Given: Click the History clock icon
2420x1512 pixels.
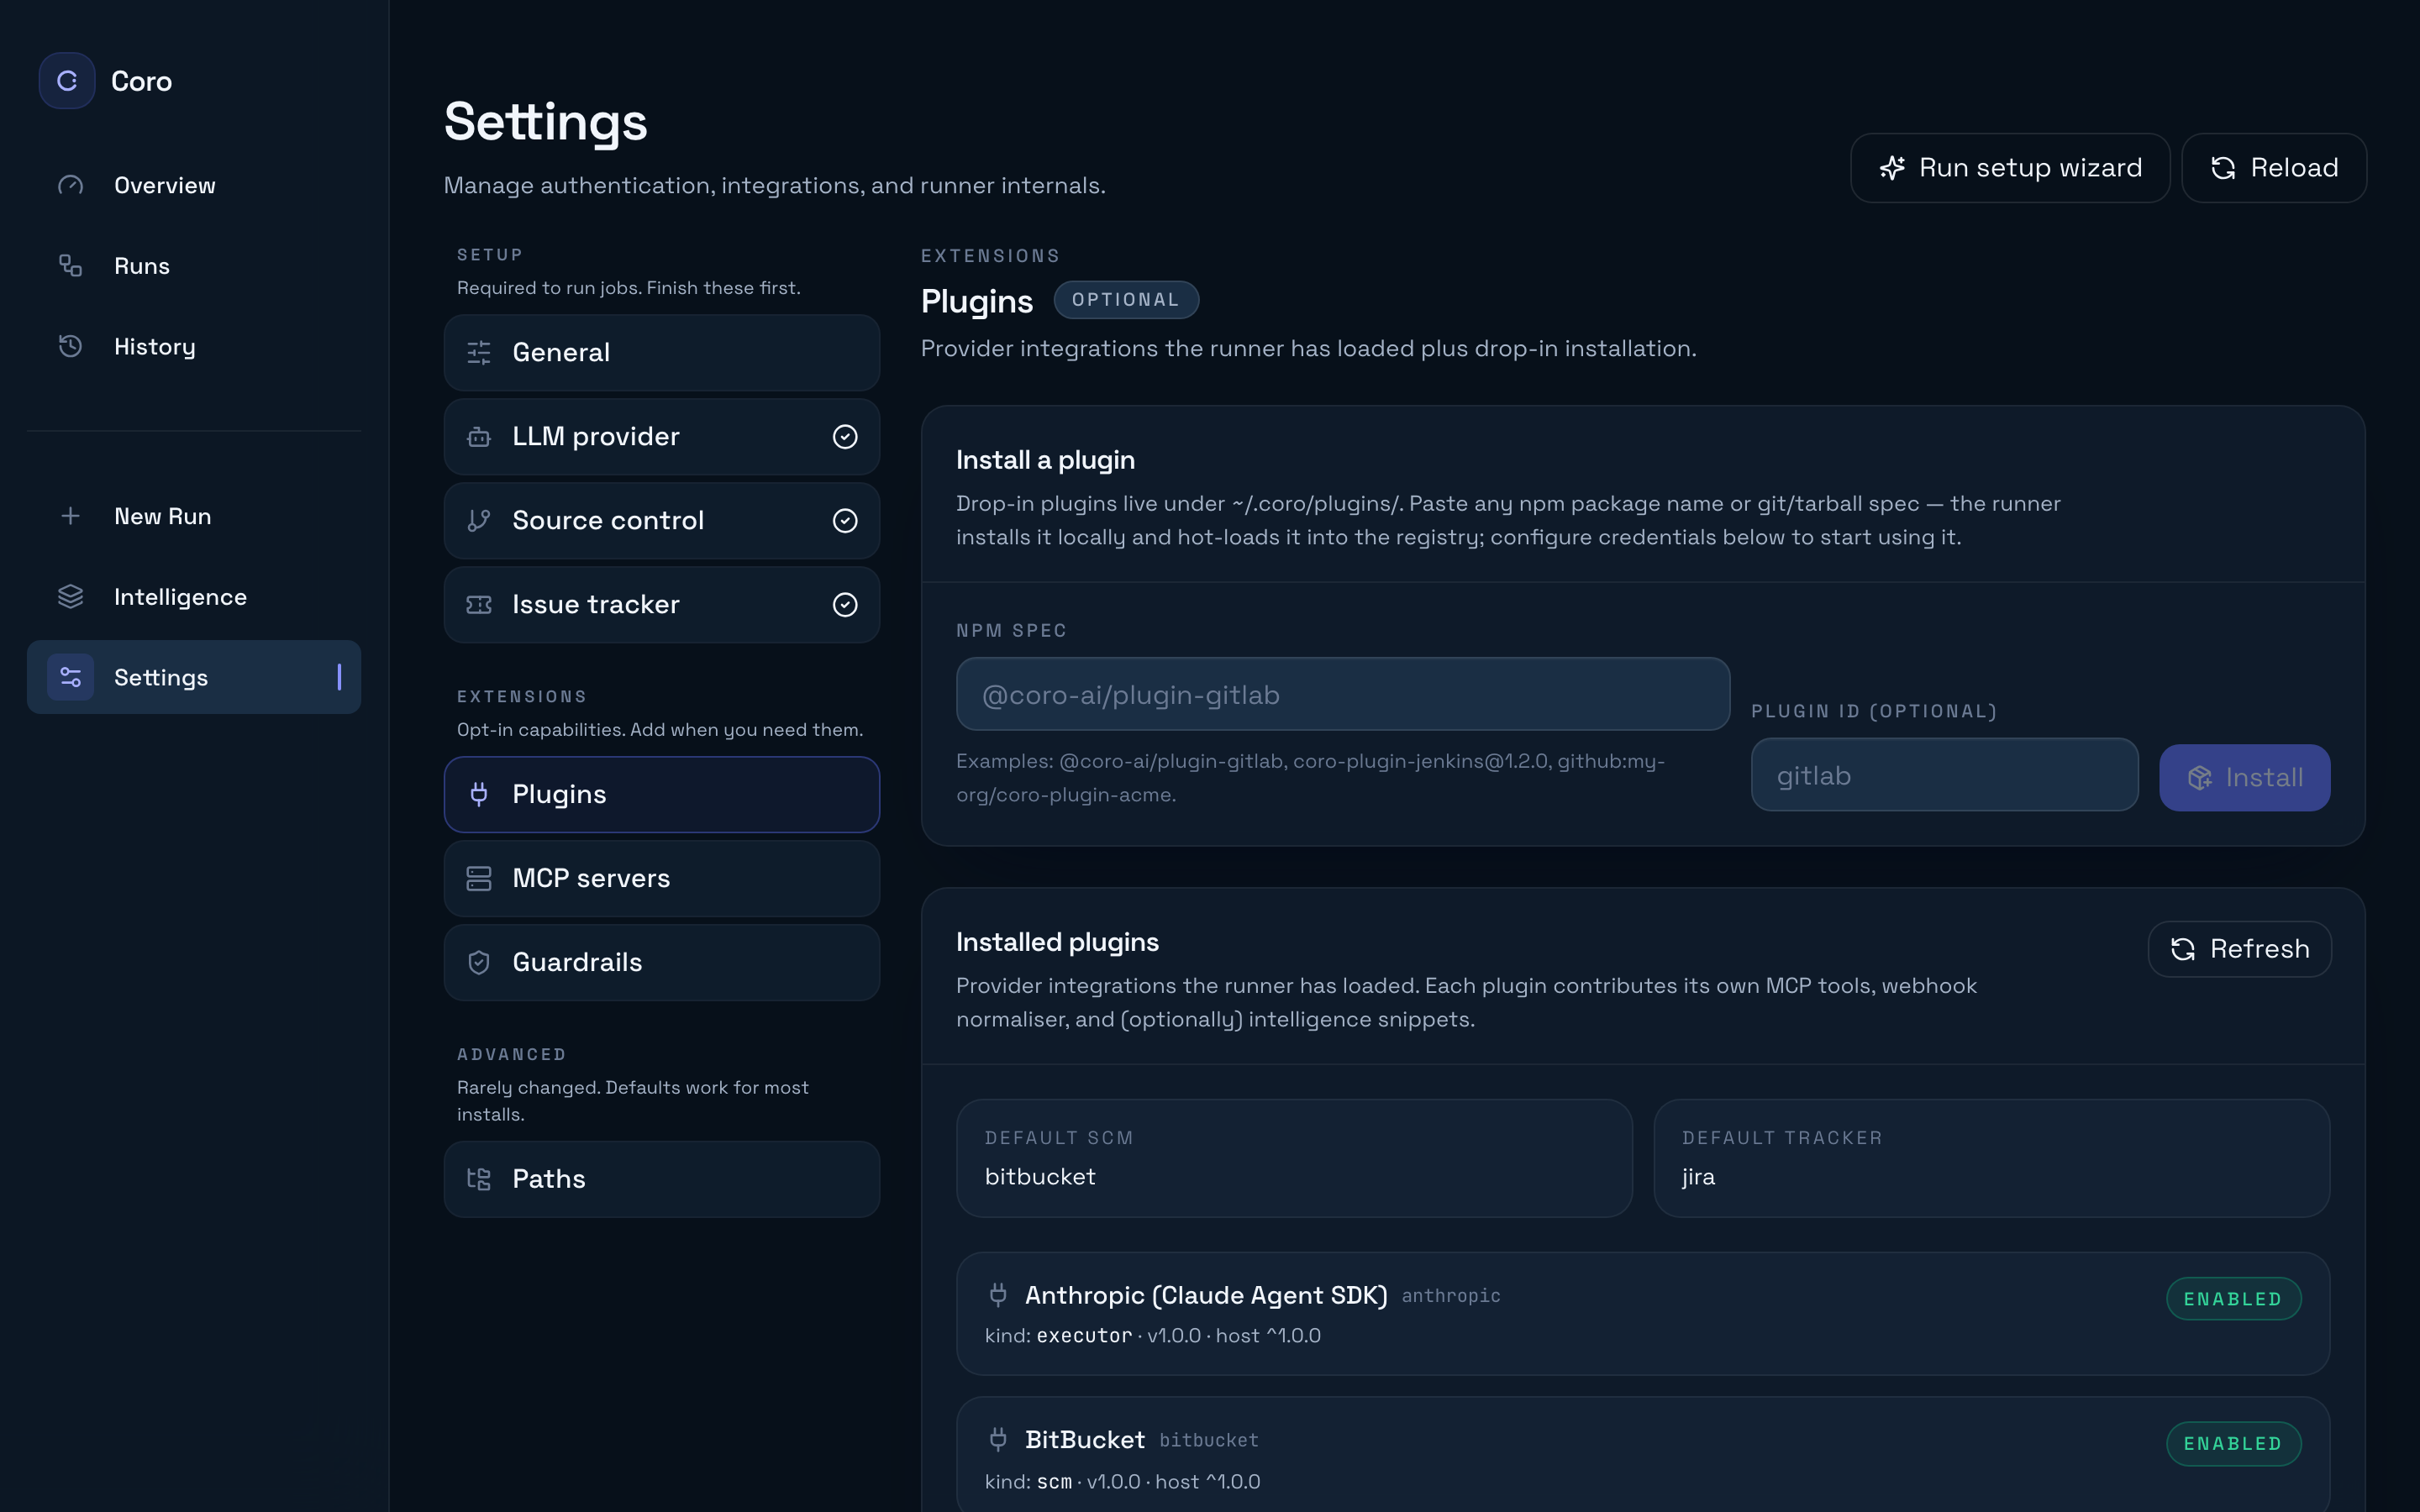Looking at the screenshot, I should pyautogui.click(x=70, y=346).
